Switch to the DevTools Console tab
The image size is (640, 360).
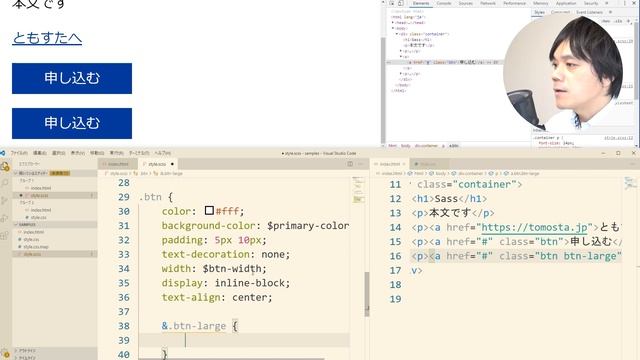(444, 3)
